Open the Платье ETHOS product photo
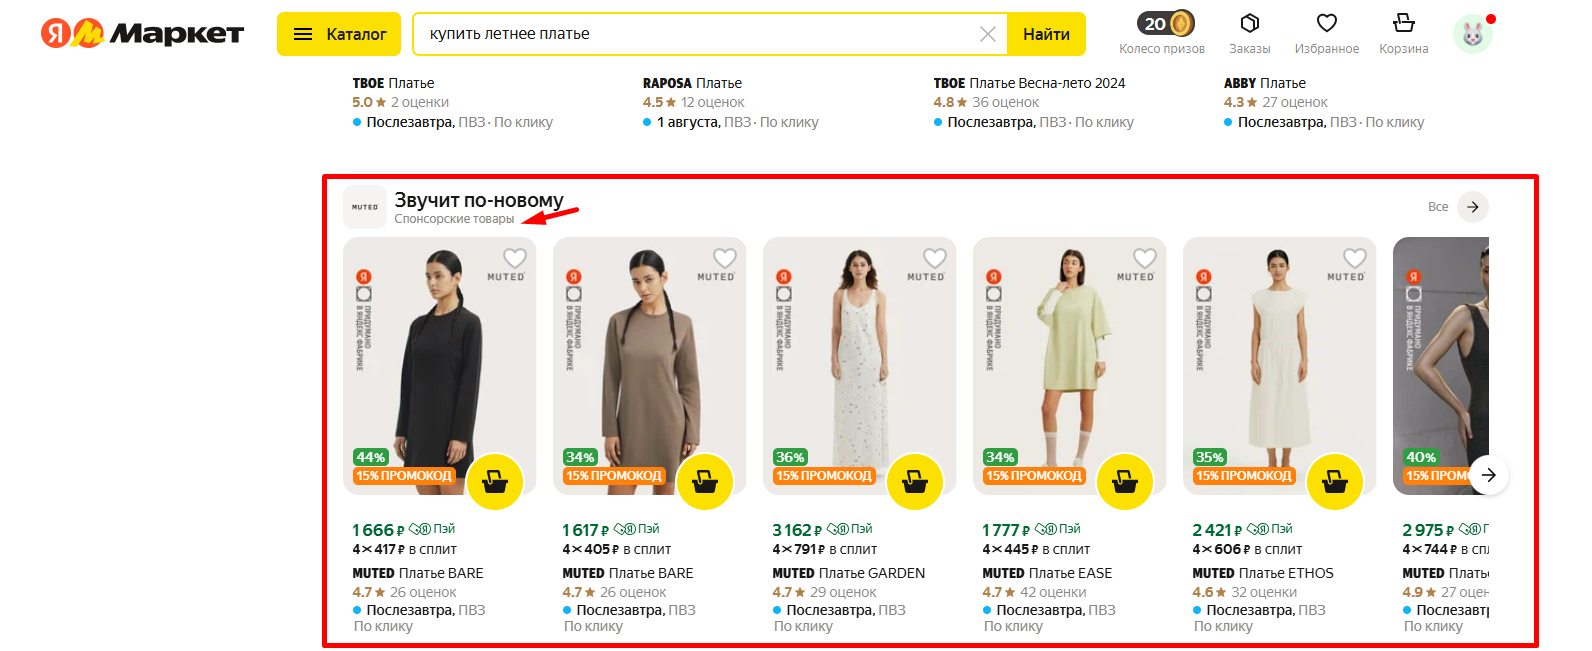Image resolution: width=1592 pixels, height=651 pixels. tap(1279, 366)
